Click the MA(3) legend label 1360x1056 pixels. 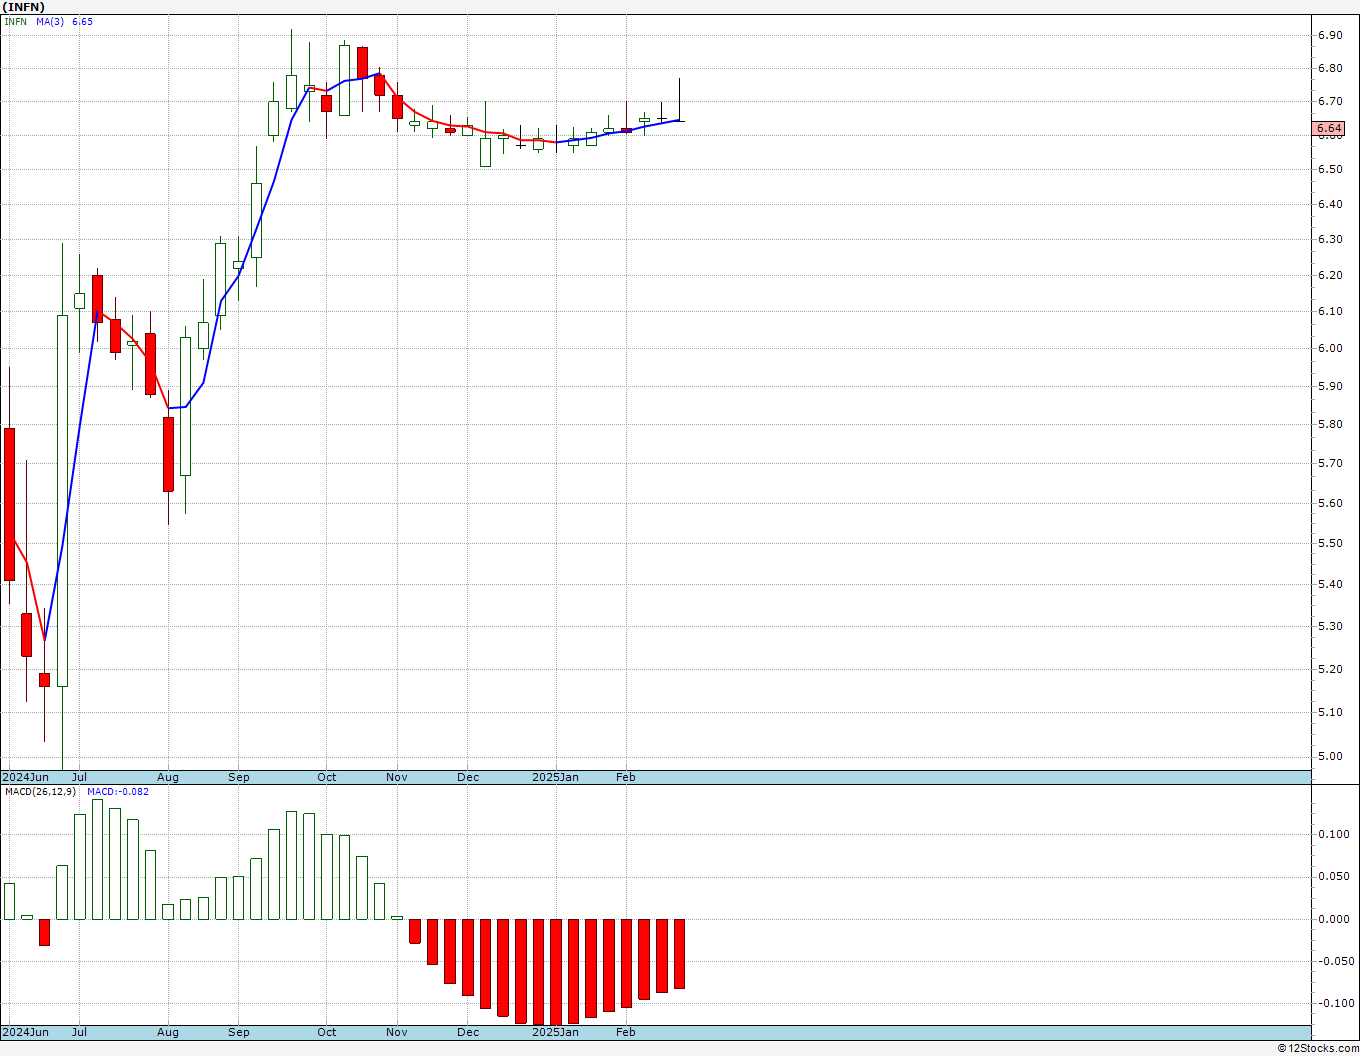[x=50, y=21]
